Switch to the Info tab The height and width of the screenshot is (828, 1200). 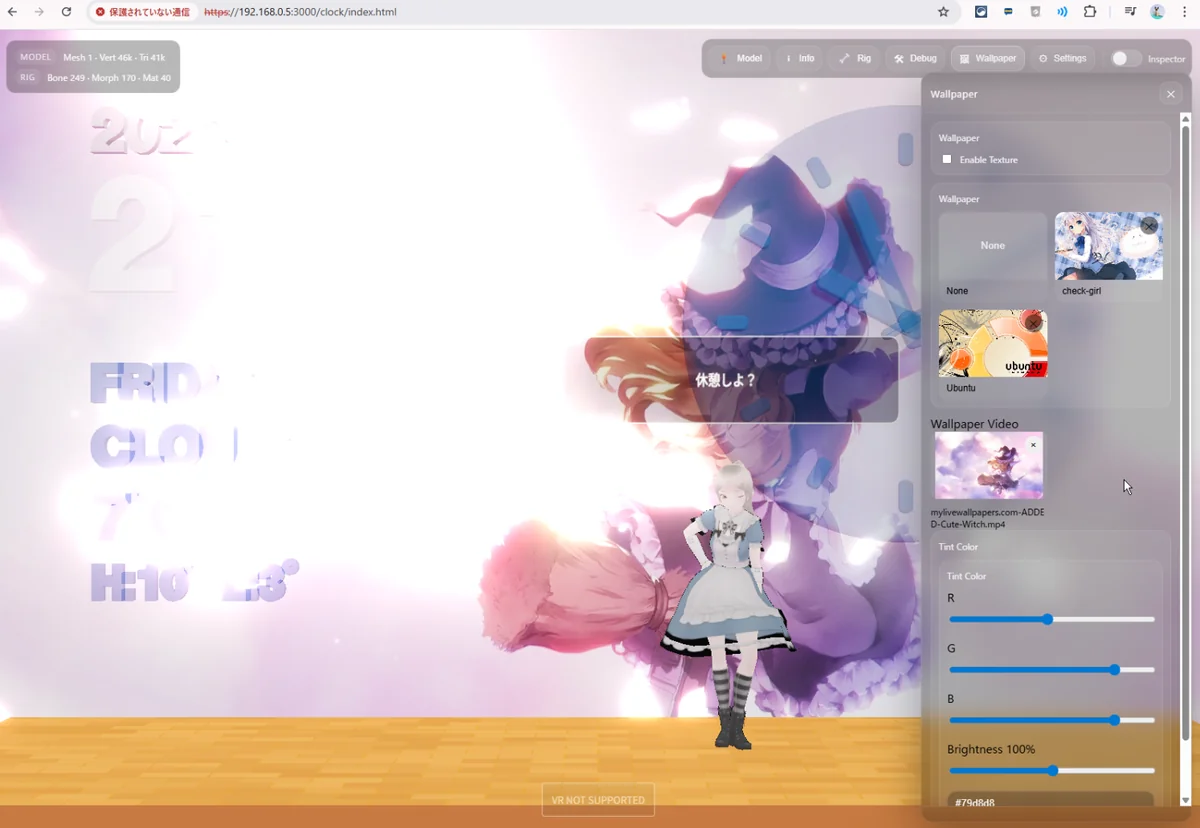pyautogui.click(x=799, y=59)
